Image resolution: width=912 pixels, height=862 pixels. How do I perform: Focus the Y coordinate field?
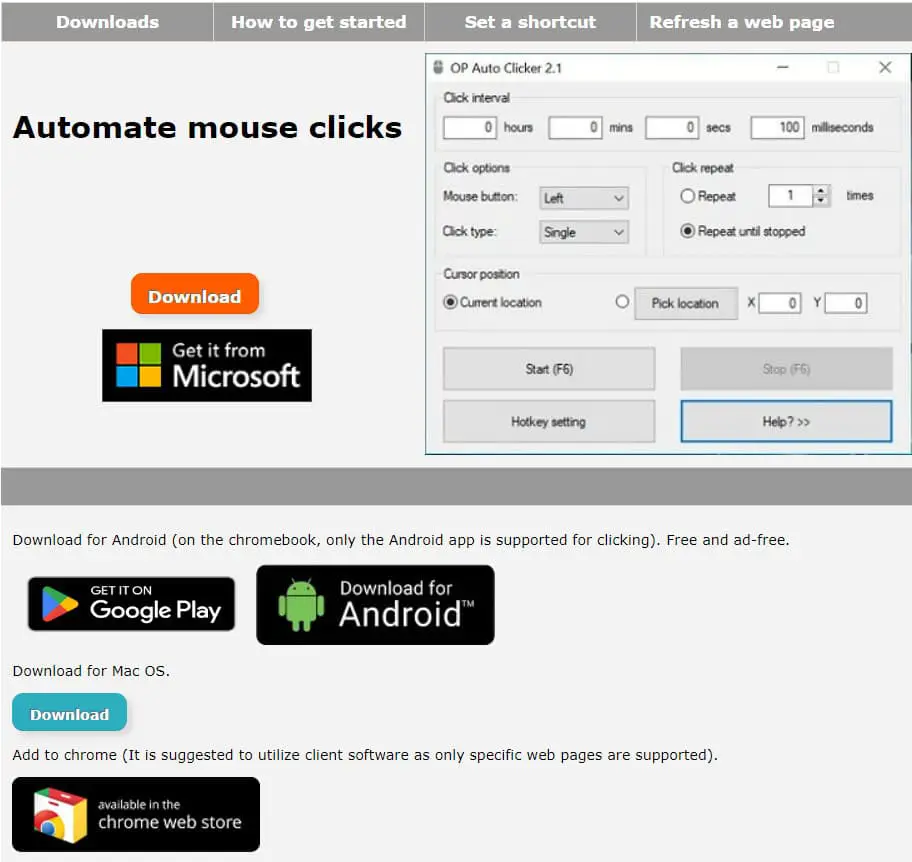pyautogui.click(x=846, y=303)
